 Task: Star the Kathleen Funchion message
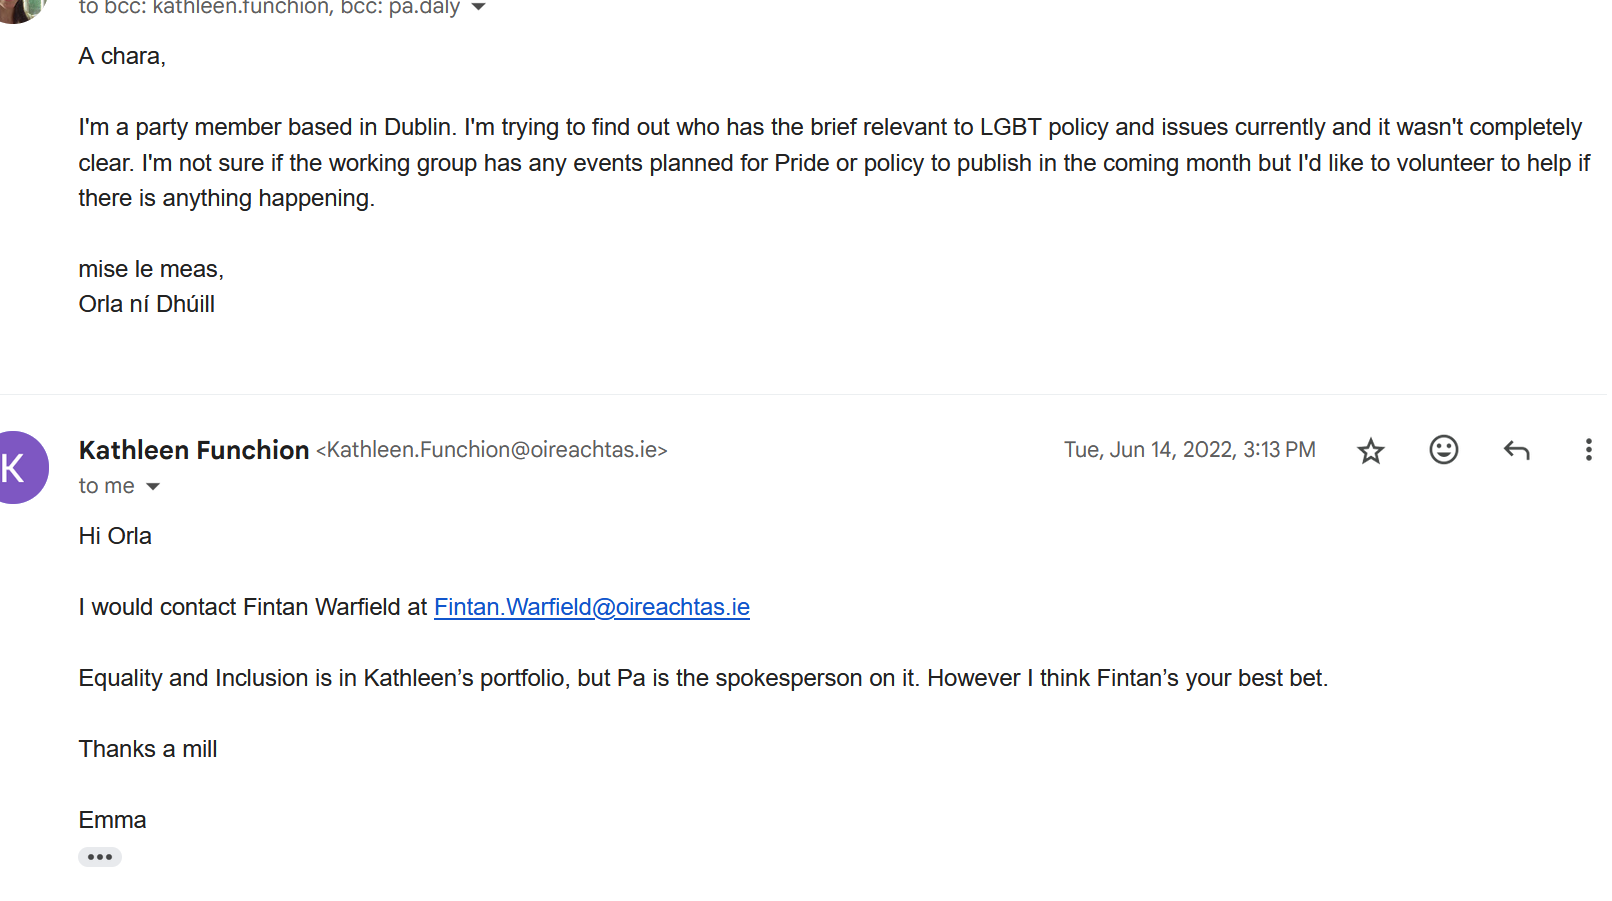pos(1370,451)
